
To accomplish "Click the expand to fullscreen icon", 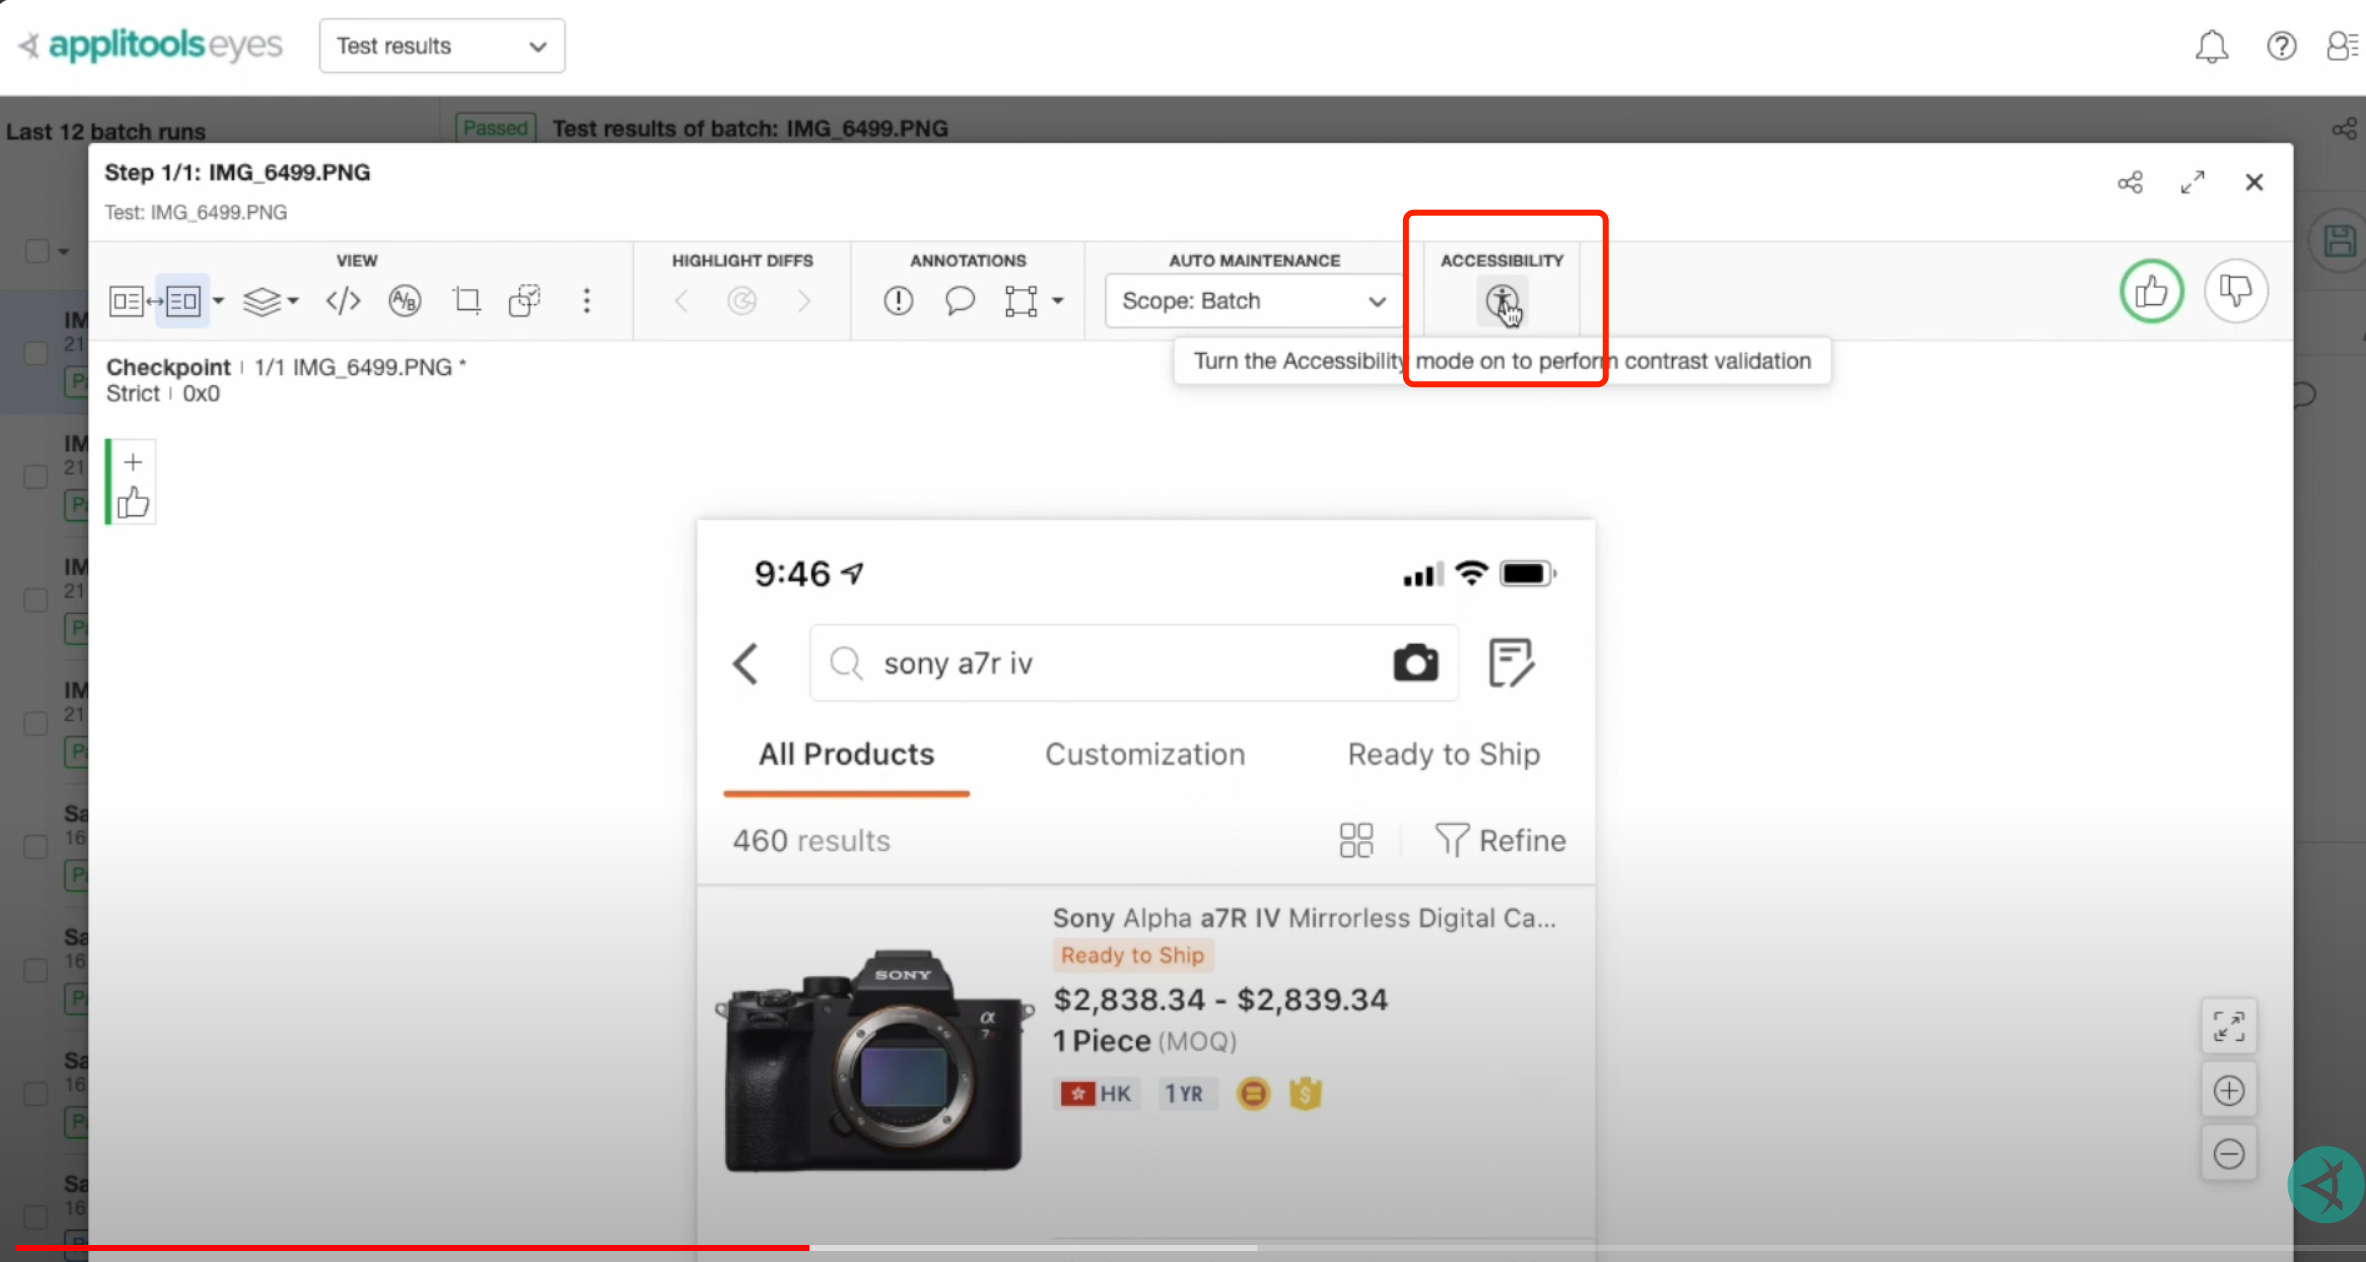I will [2192, 180].
